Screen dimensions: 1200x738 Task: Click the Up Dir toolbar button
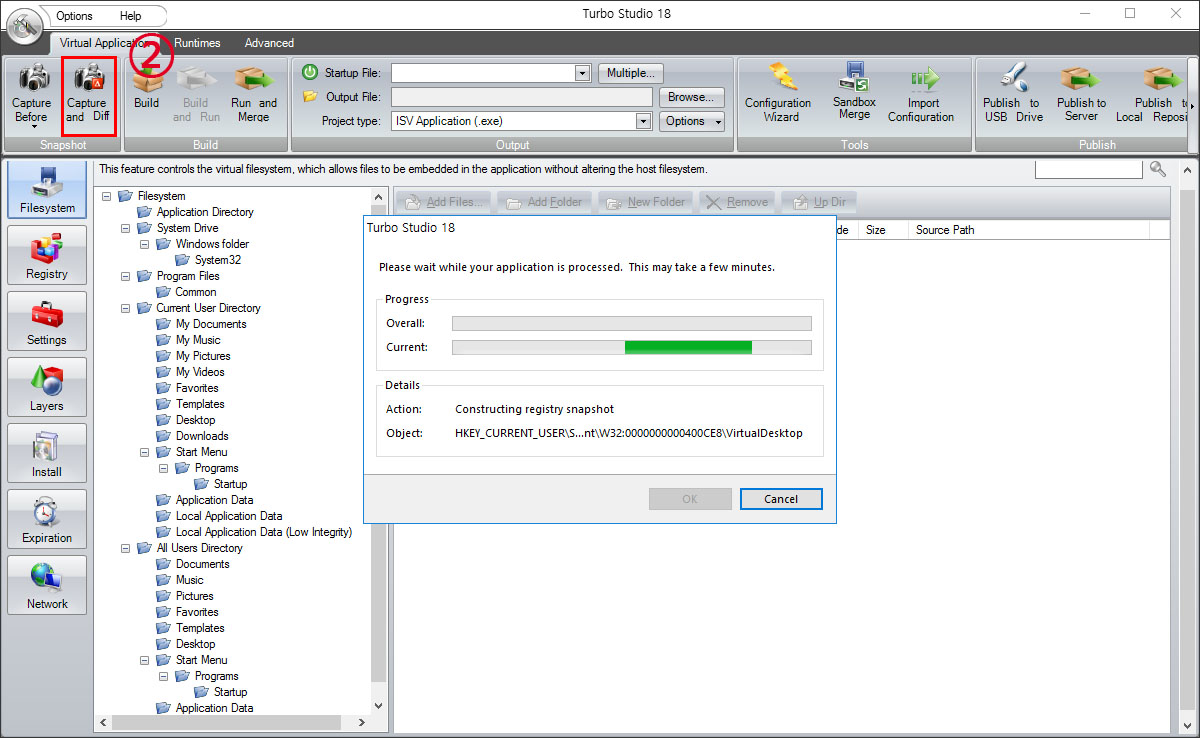pos(819,202)
